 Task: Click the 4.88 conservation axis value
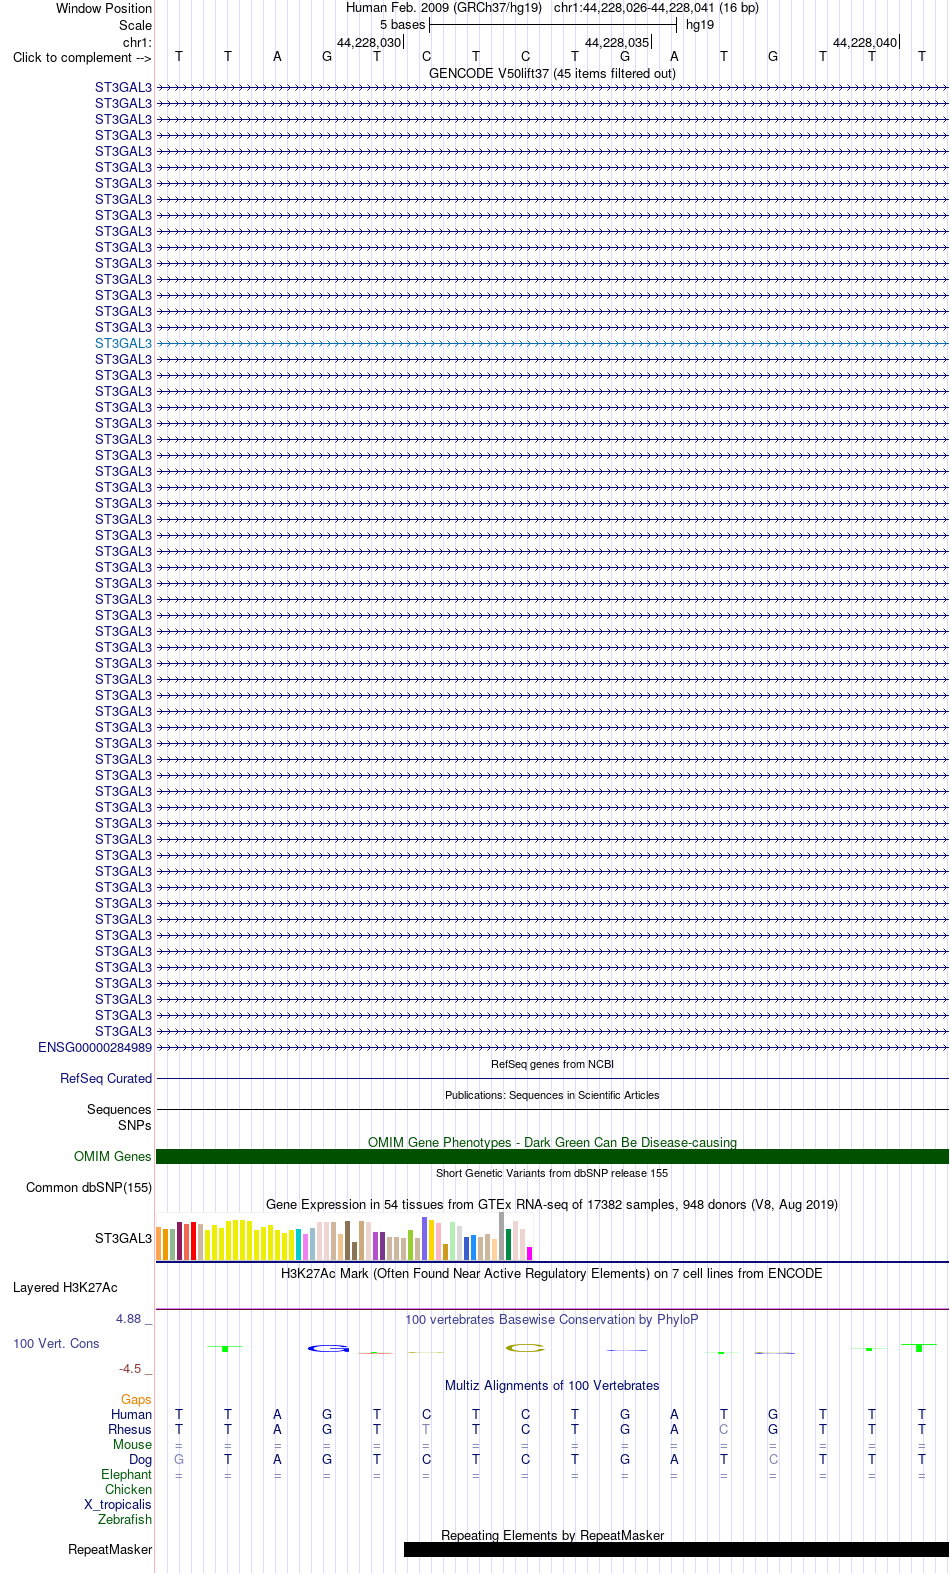128,1318
